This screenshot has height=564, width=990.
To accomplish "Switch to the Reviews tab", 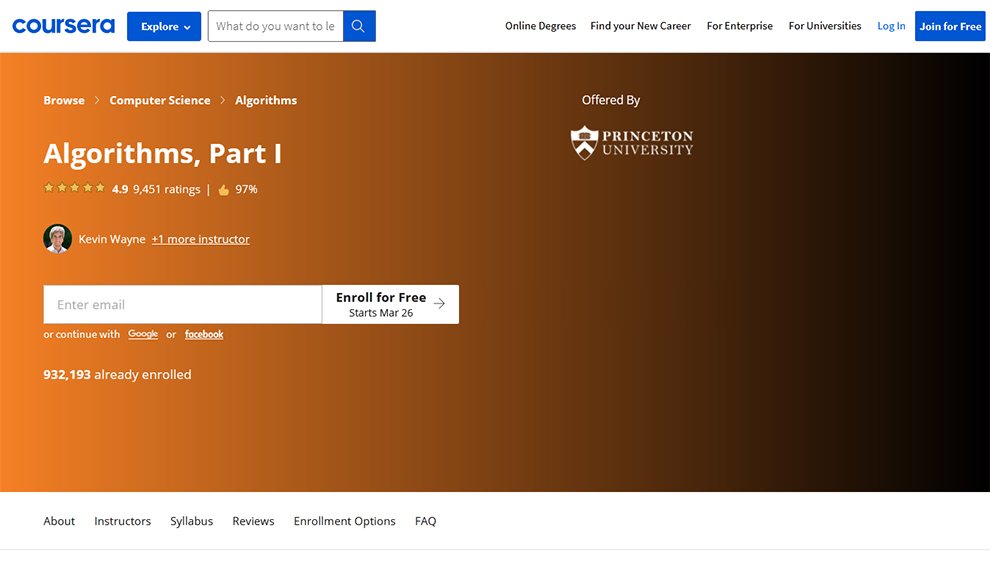I will pyautogui.click(x=253, y=521).
